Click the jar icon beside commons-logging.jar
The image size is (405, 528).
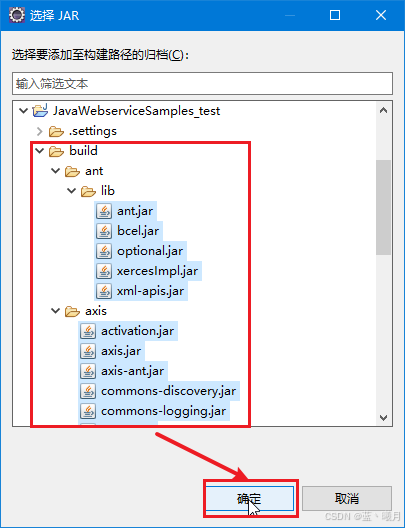[88, 411]
